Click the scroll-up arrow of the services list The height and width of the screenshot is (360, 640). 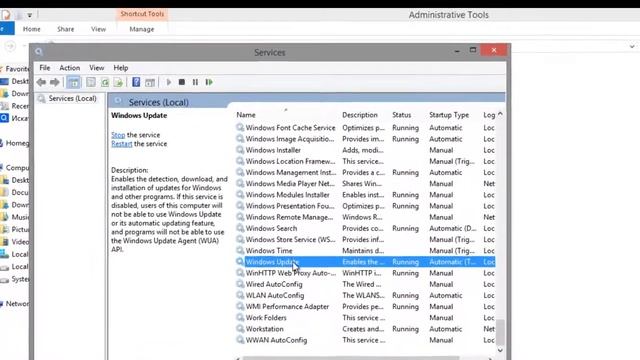(x=500, y=115)
